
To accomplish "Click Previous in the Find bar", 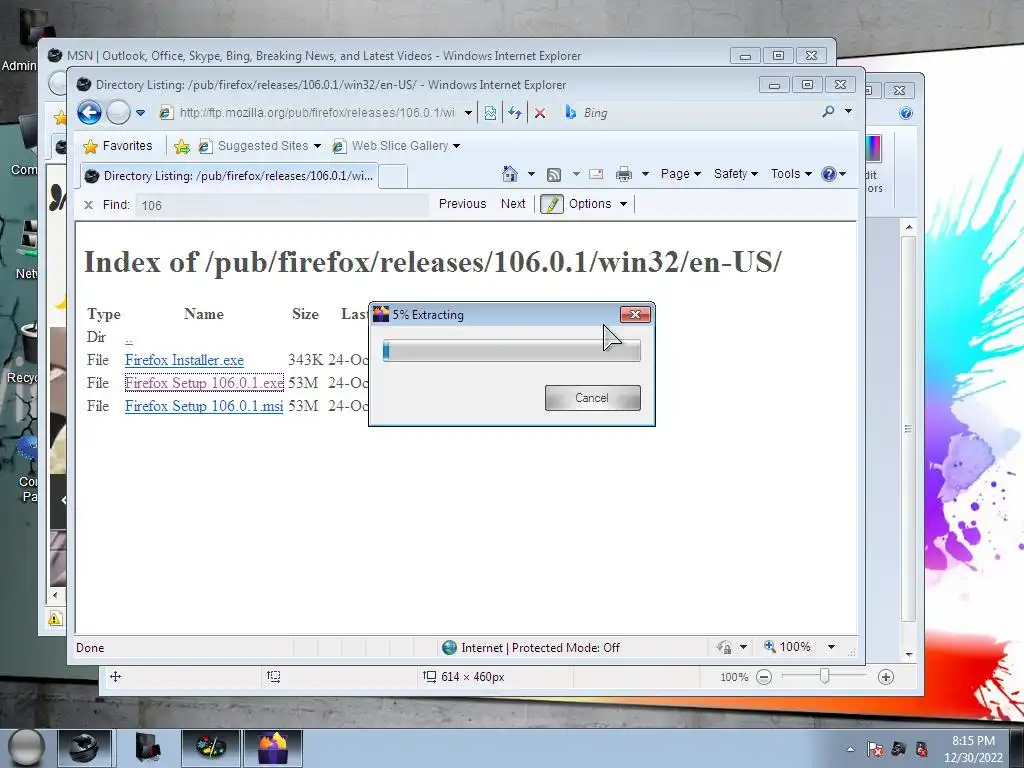I will click(462, 204).
